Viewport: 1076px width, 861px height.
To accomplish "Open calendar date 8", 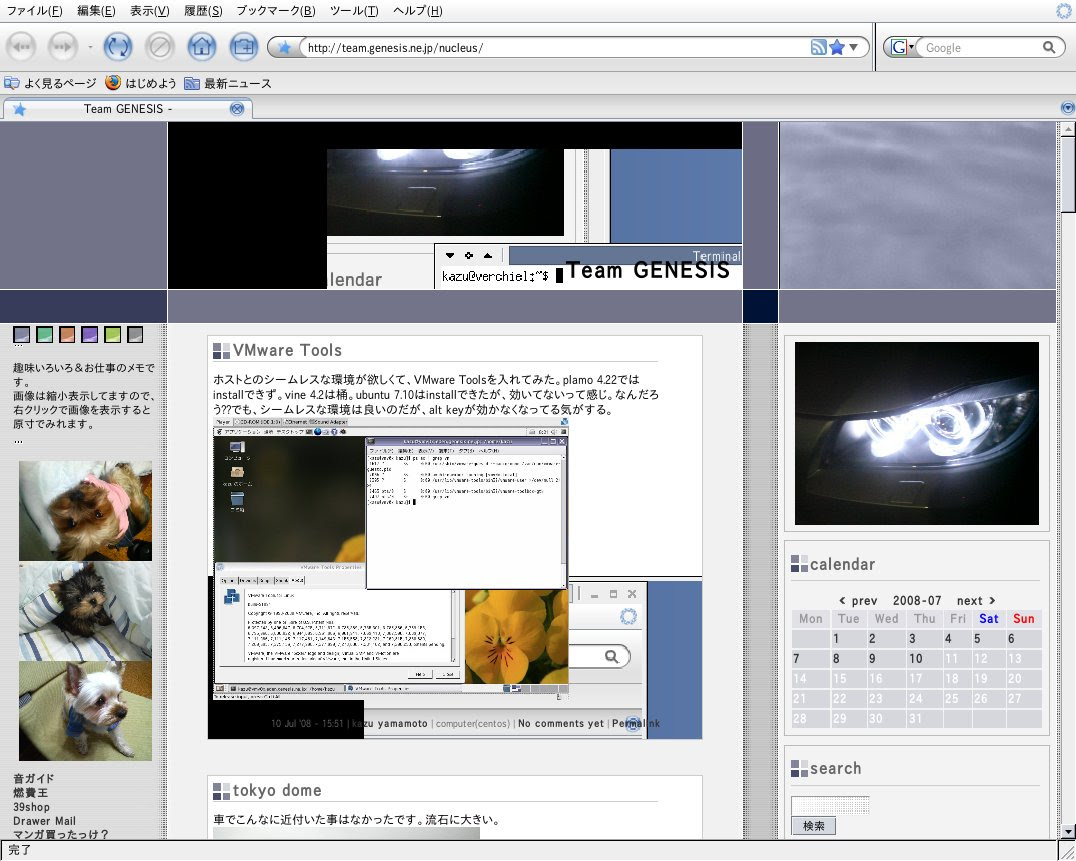I will [x=836, y=659].
